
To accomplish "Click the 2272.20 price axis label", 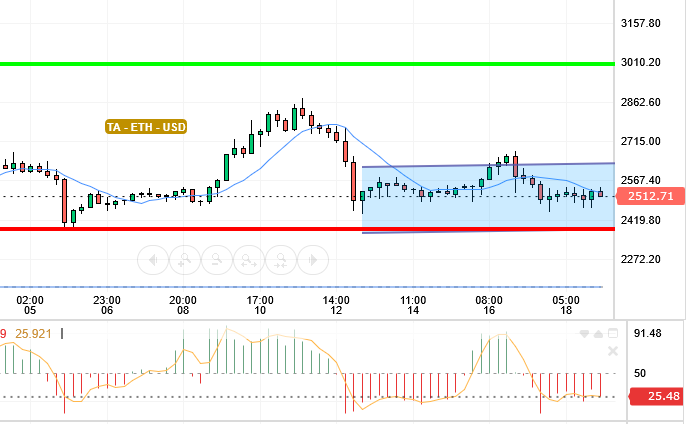I will pyautogui.click(x=640, y=259).
